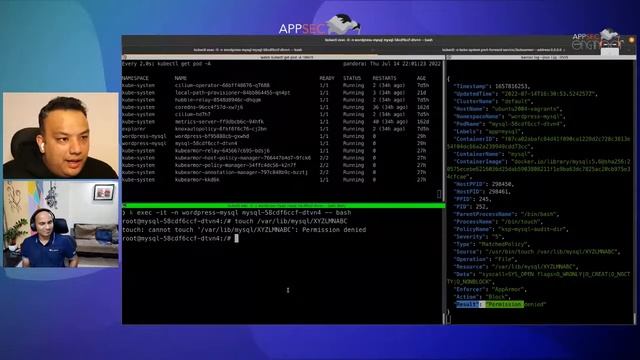Click the coredns pod name
The width and height of the screenshot is (640, 360).
209,107
